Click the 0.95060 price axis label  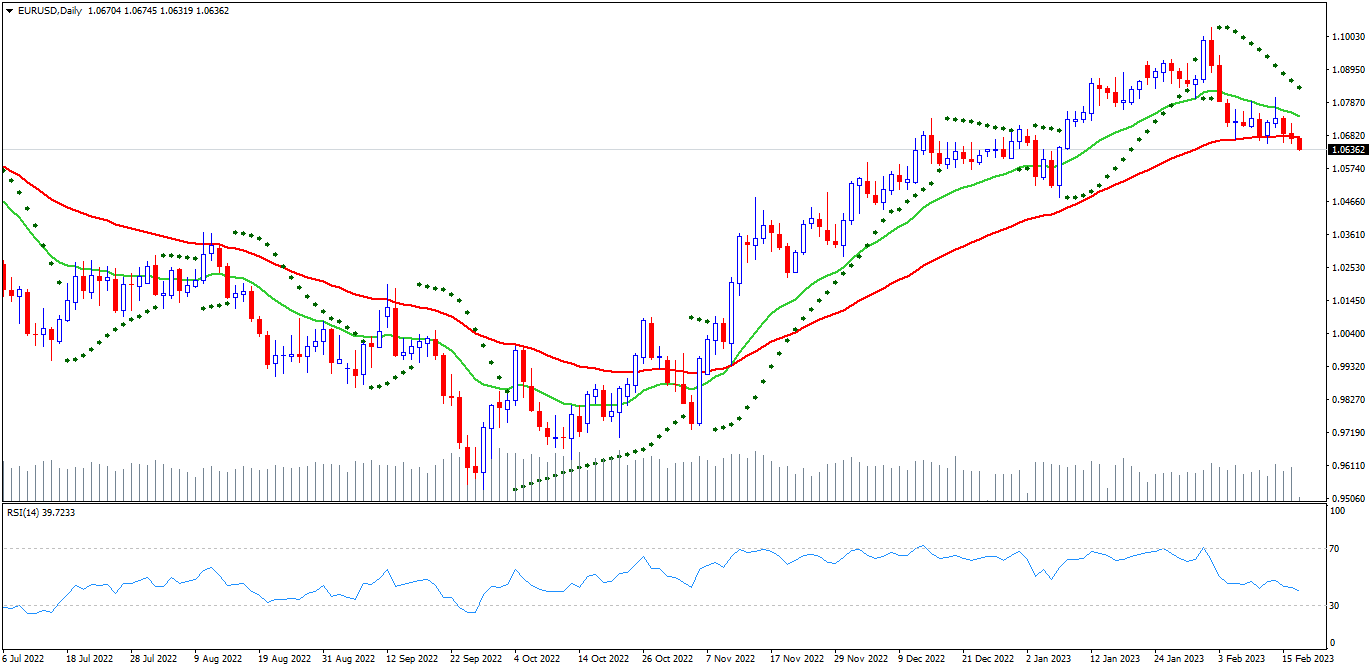1349,499
